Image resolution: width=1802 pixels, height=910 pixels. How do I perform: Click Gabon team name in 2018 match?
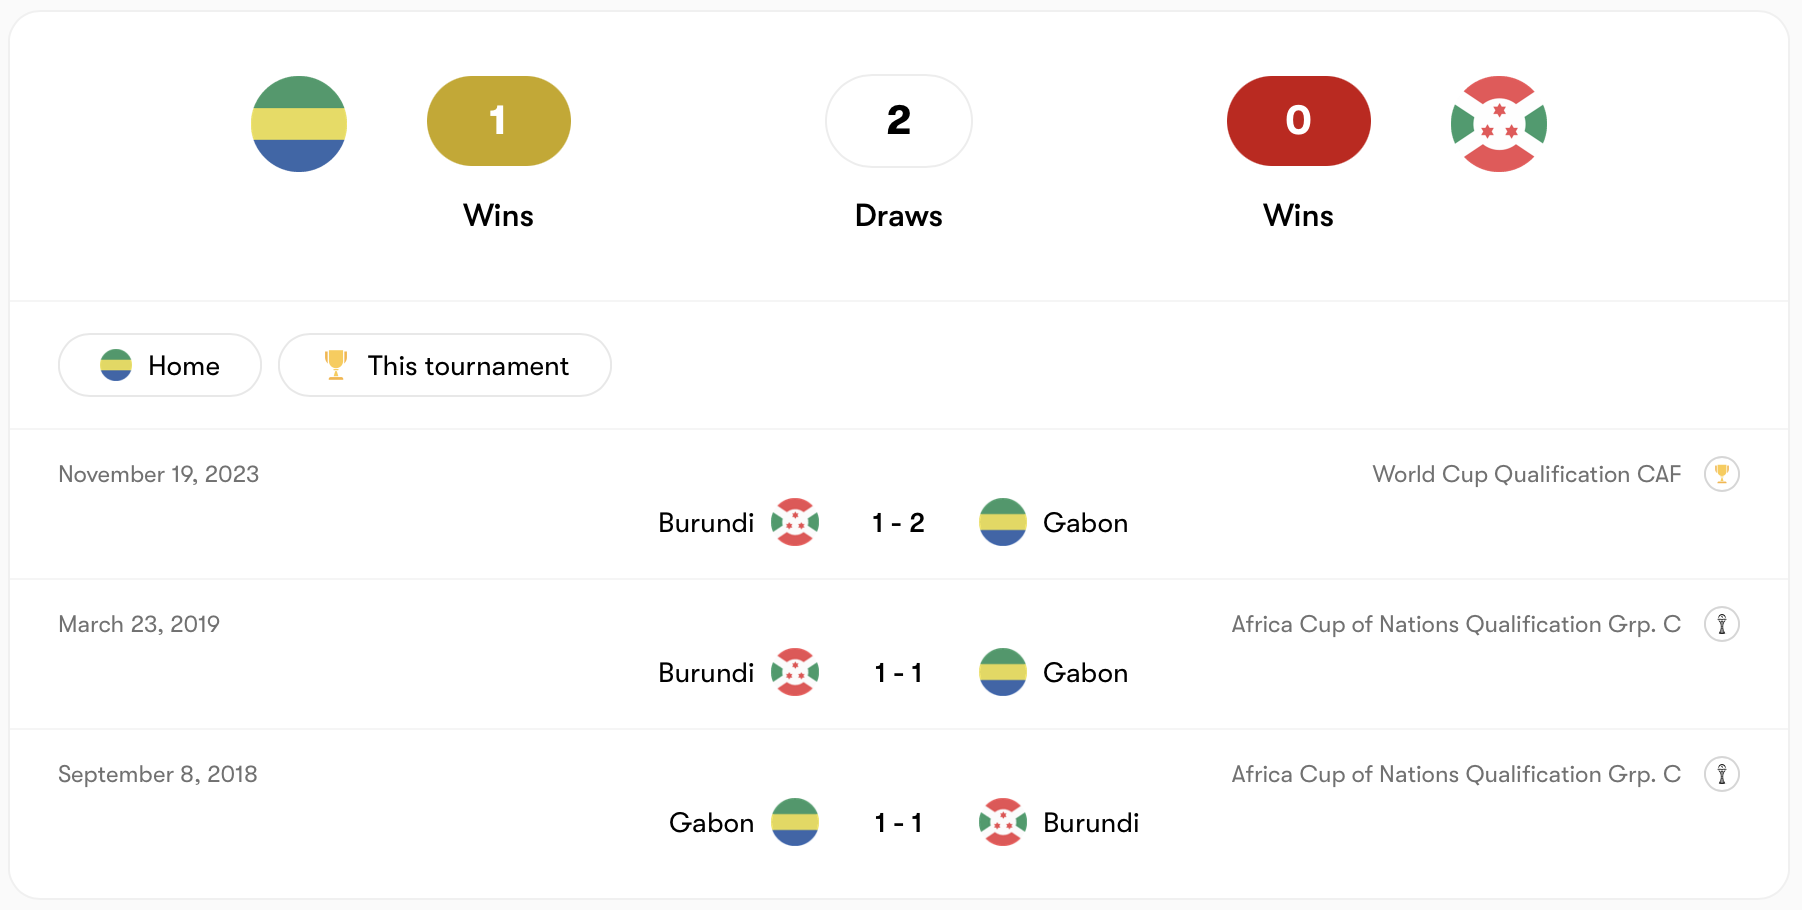[x=711, y=823]
